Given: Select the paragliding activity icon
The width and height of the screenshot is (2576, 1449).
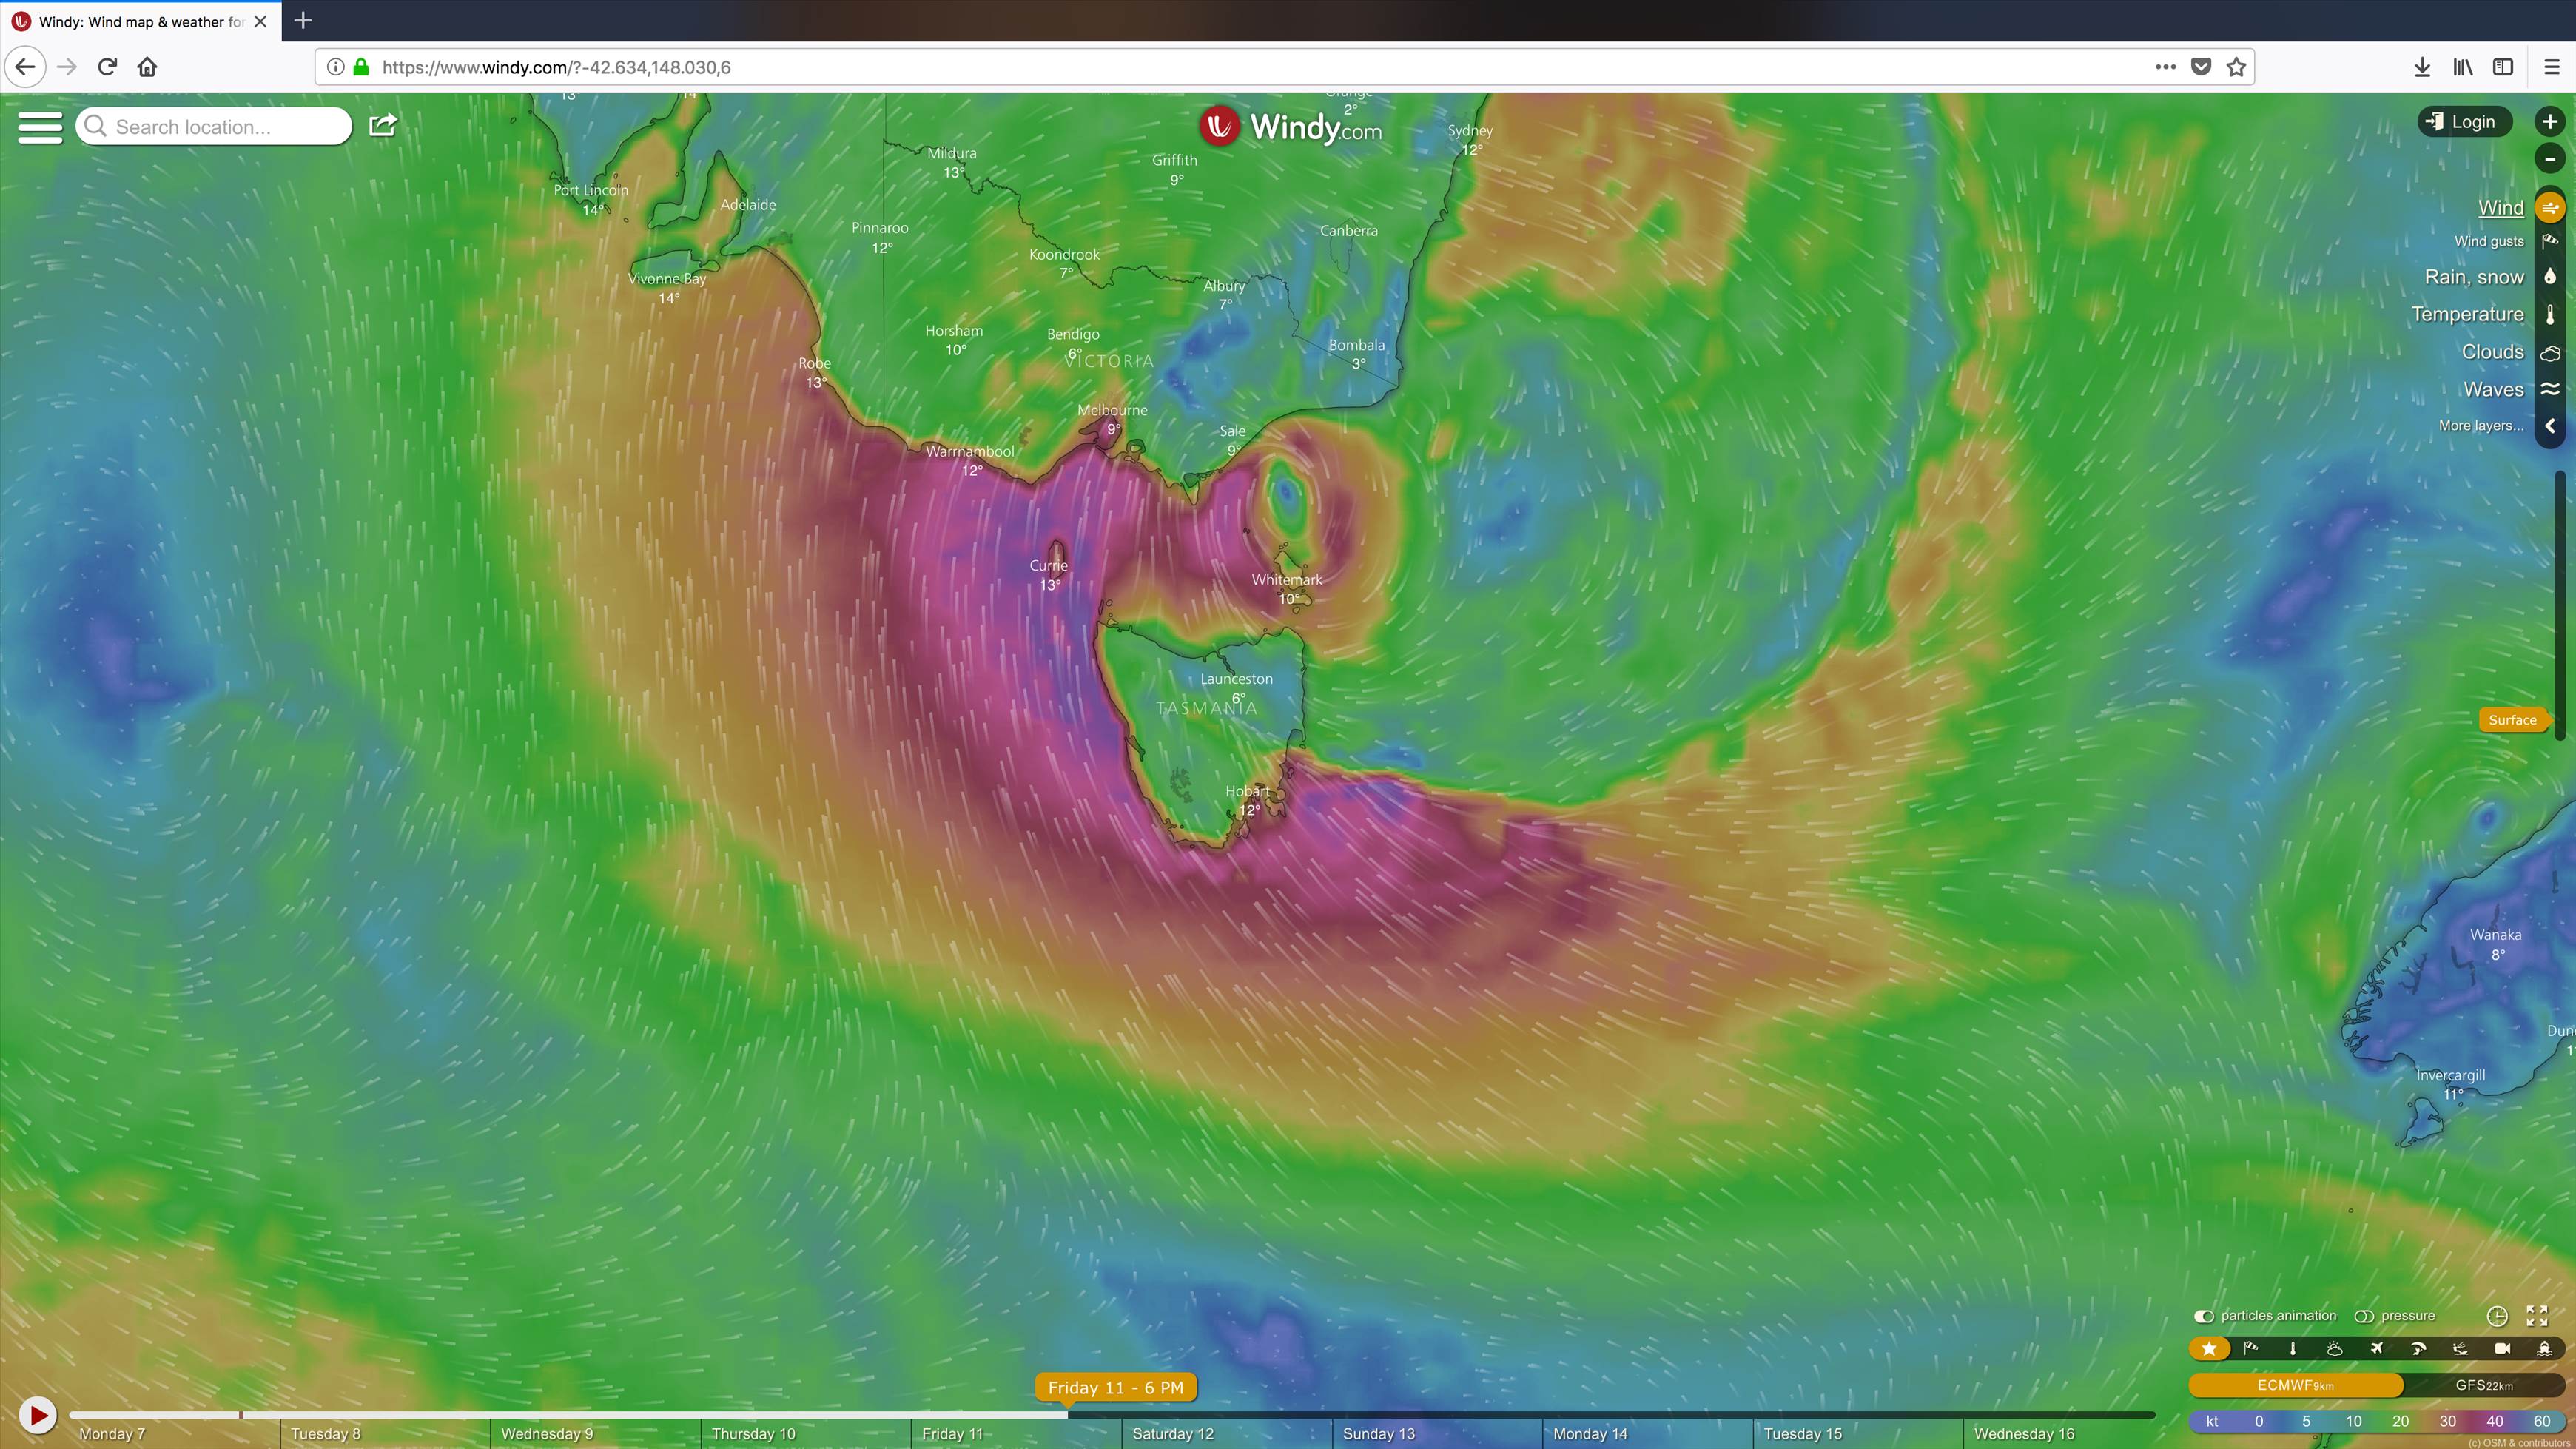Looking at the screenshot, I should click(x=2418, y=1348).
